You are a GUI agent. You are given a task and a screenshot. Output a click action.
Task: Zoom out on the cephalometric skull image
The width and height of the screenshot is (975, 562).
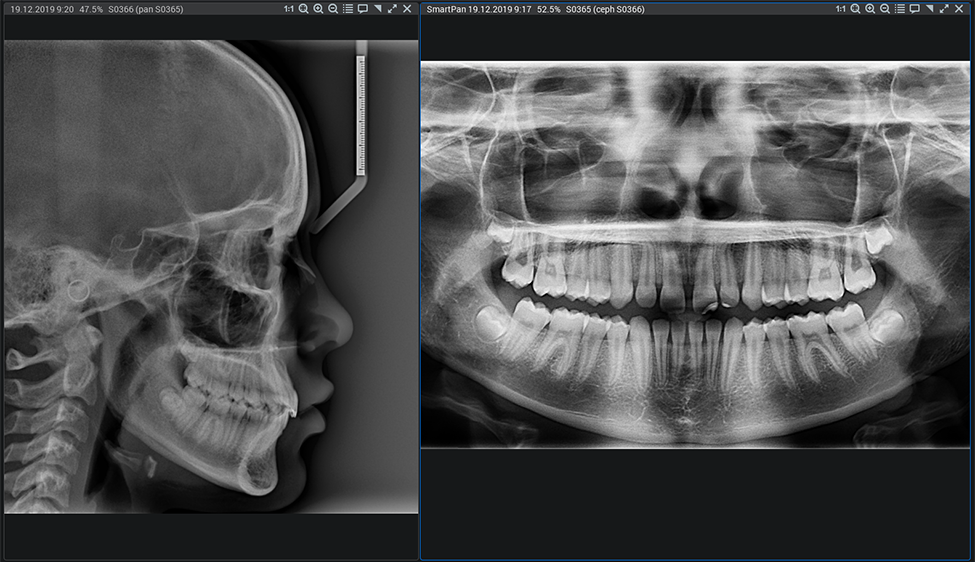pyautogui.click(x=333, y=9)
